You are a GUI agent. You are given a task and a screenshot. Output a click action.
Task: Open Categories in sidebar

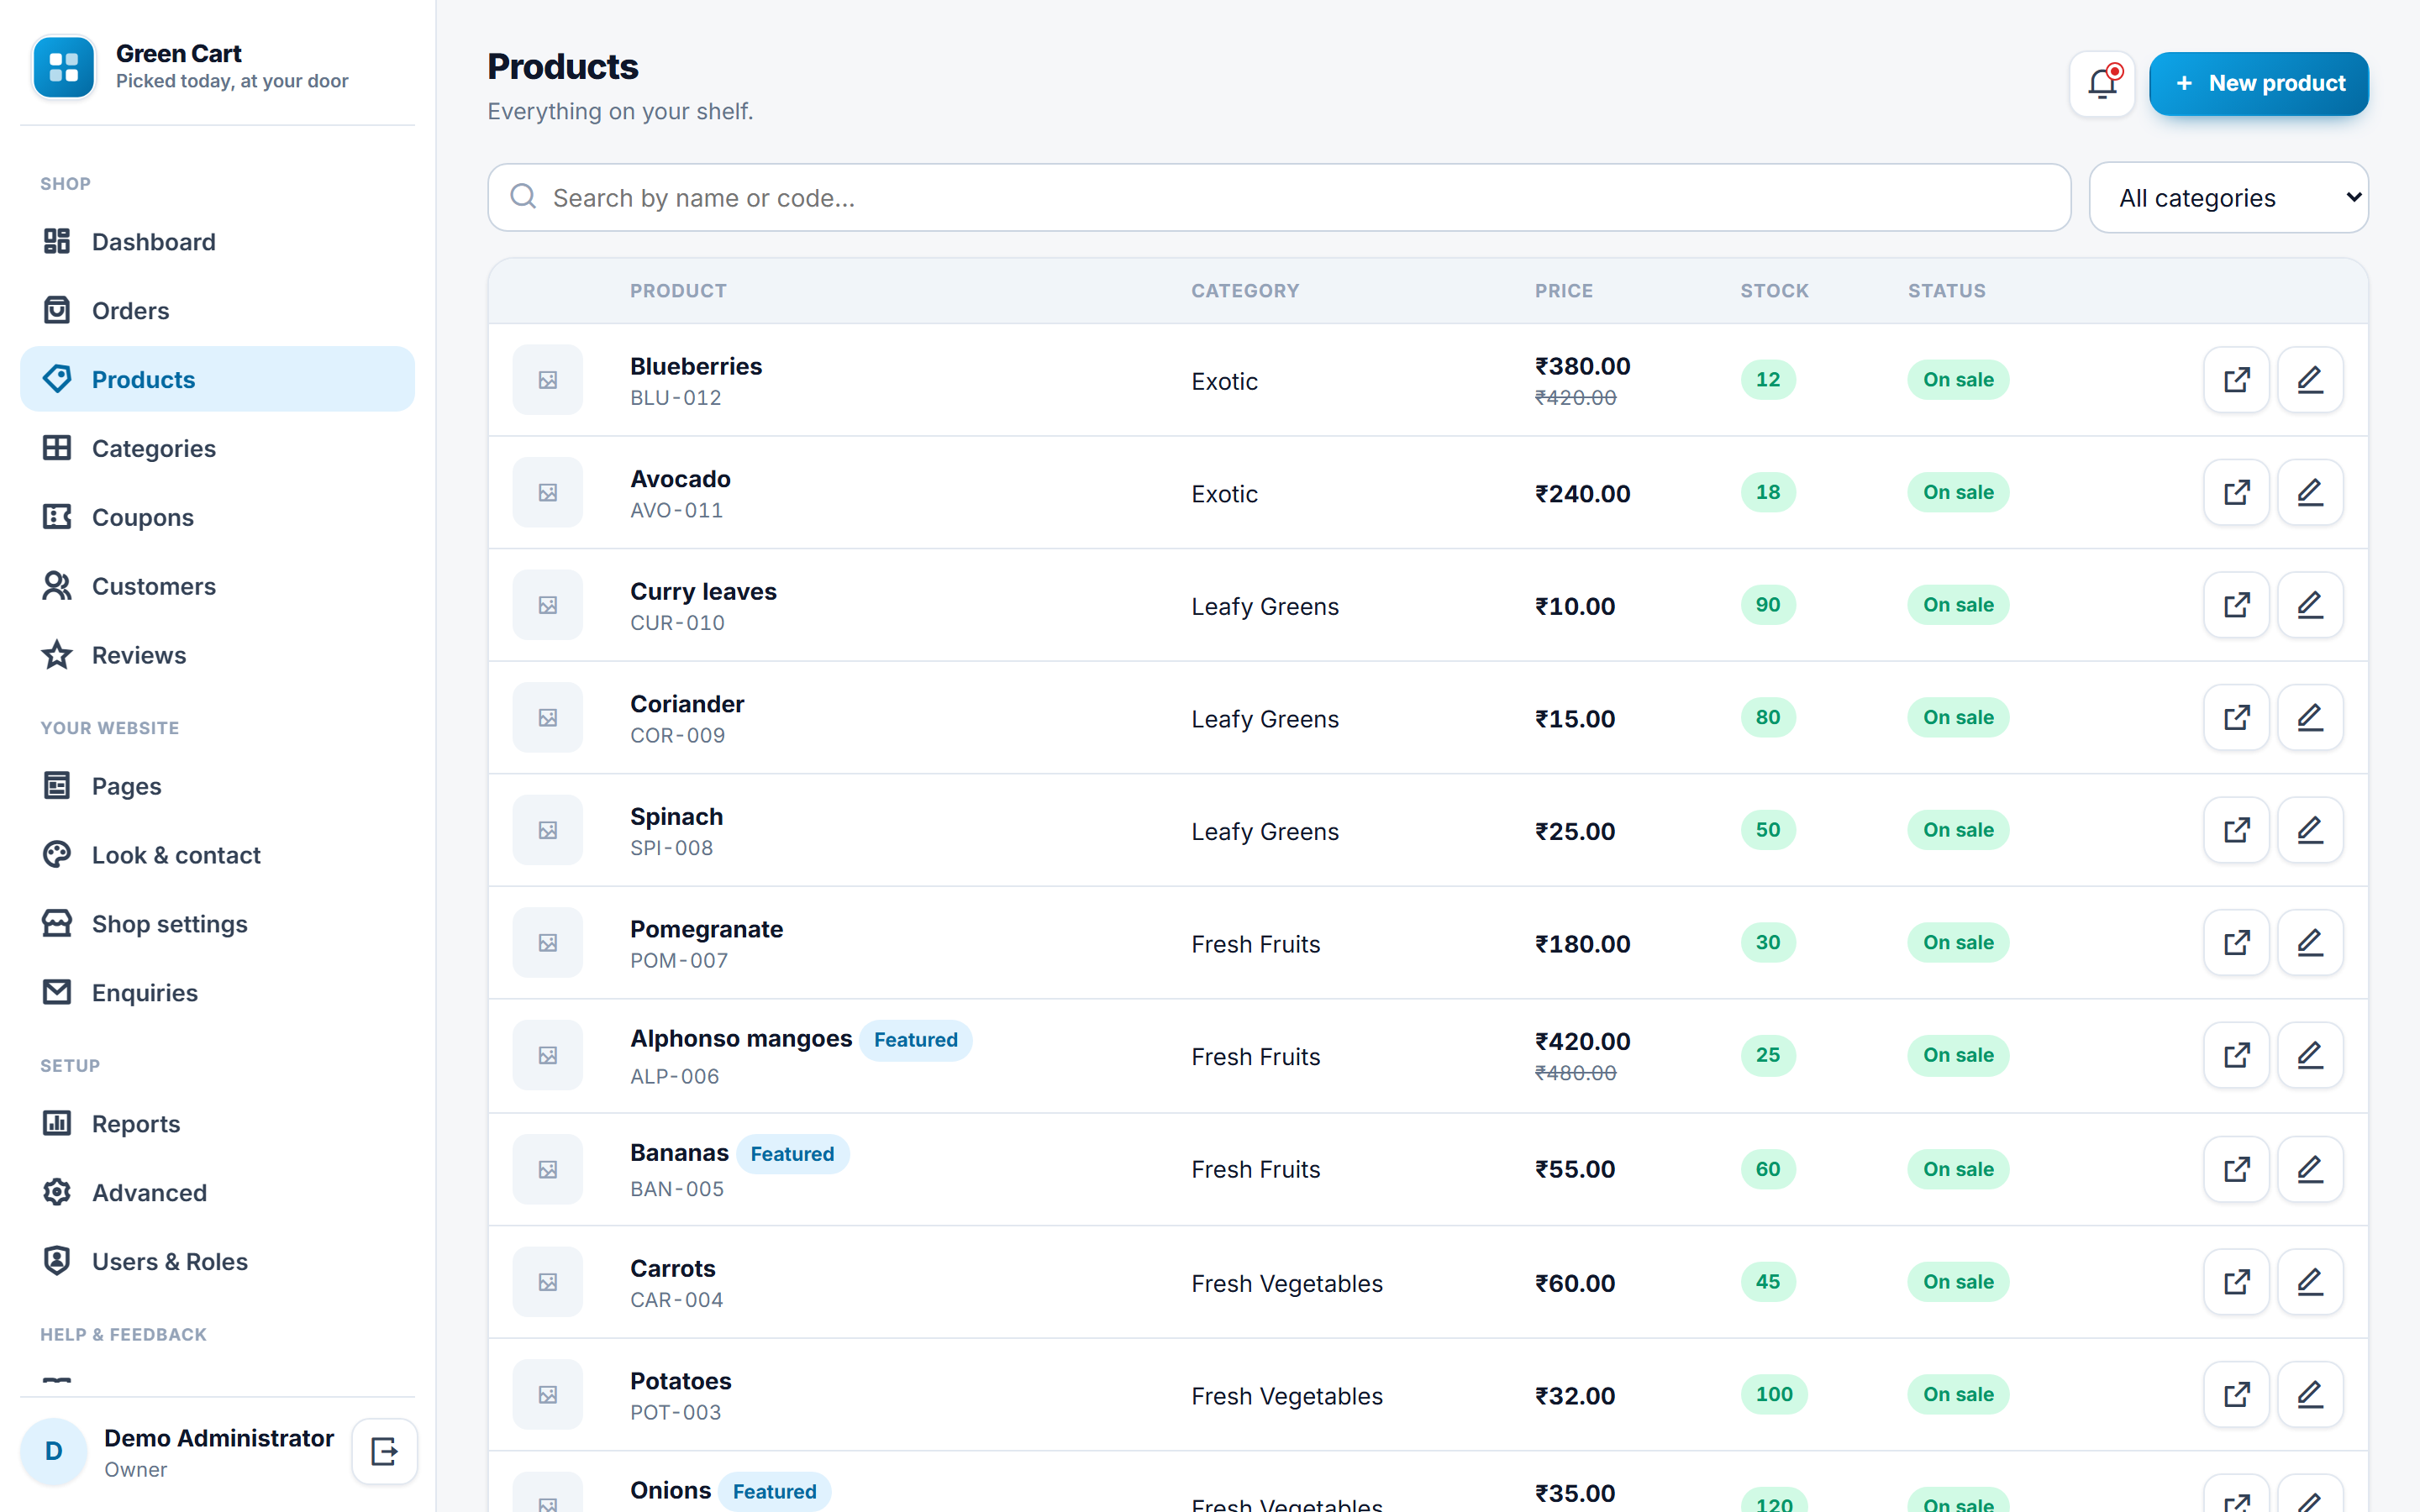point(217,448)
